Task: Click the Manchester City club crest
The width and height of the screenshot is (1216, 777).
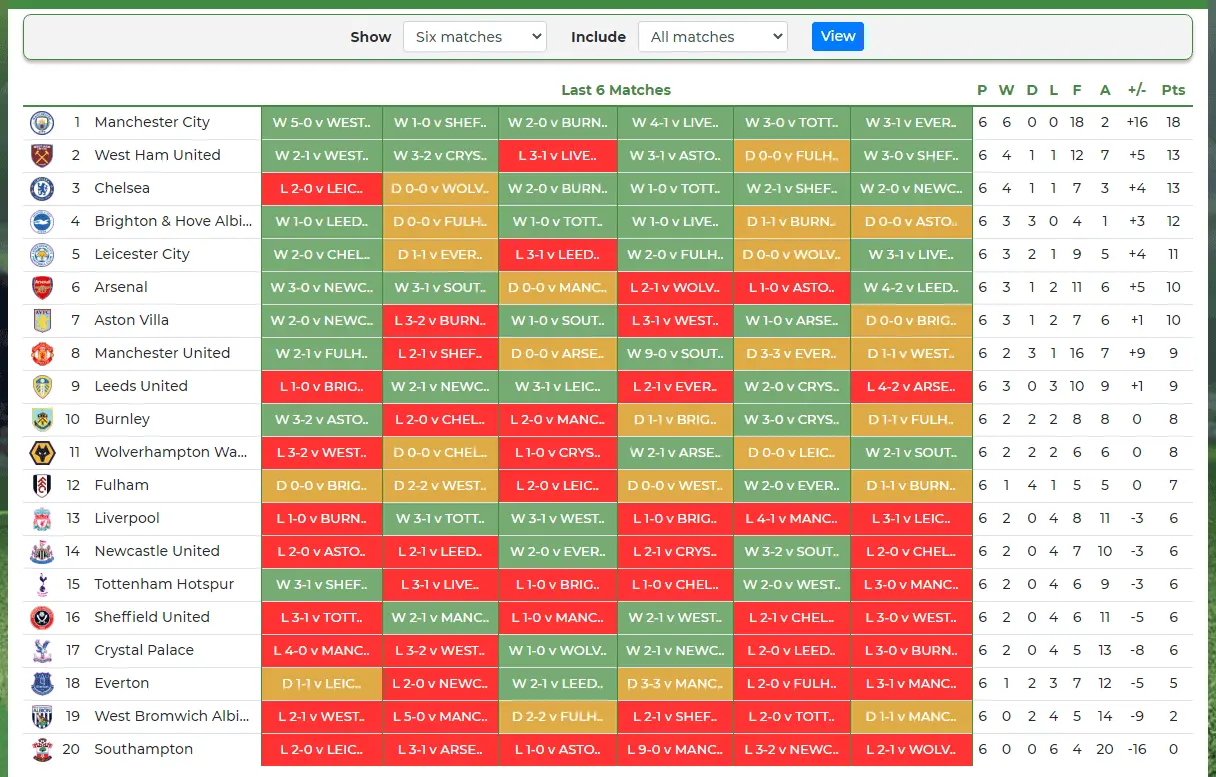Action: pyautogui.click(x=42, y=123)
